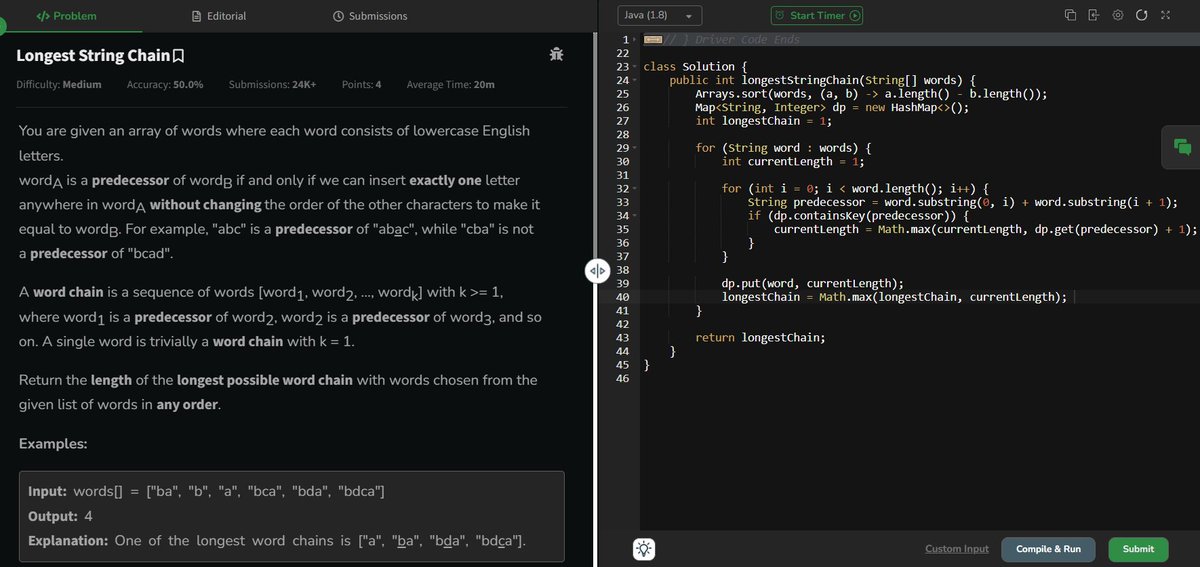Collapse the if block fold at line 34

pos(635,215)
